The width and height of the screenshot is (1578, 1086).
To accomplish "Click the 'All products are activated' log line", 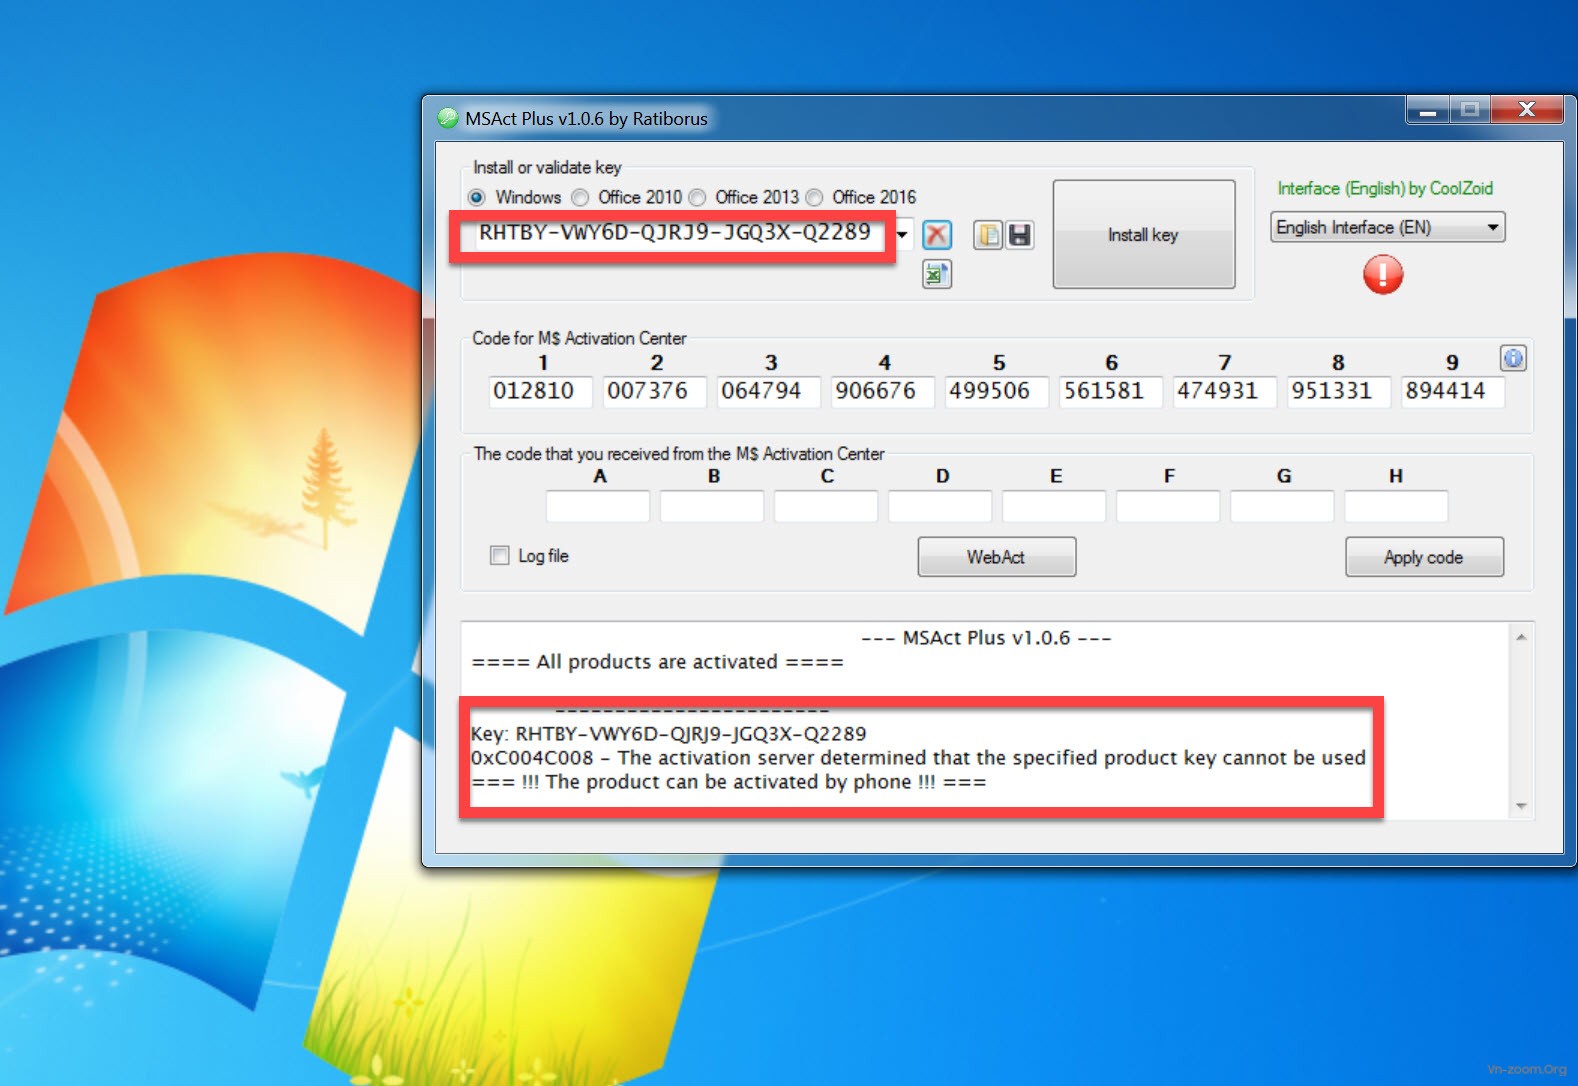I will tap(657, 662).
